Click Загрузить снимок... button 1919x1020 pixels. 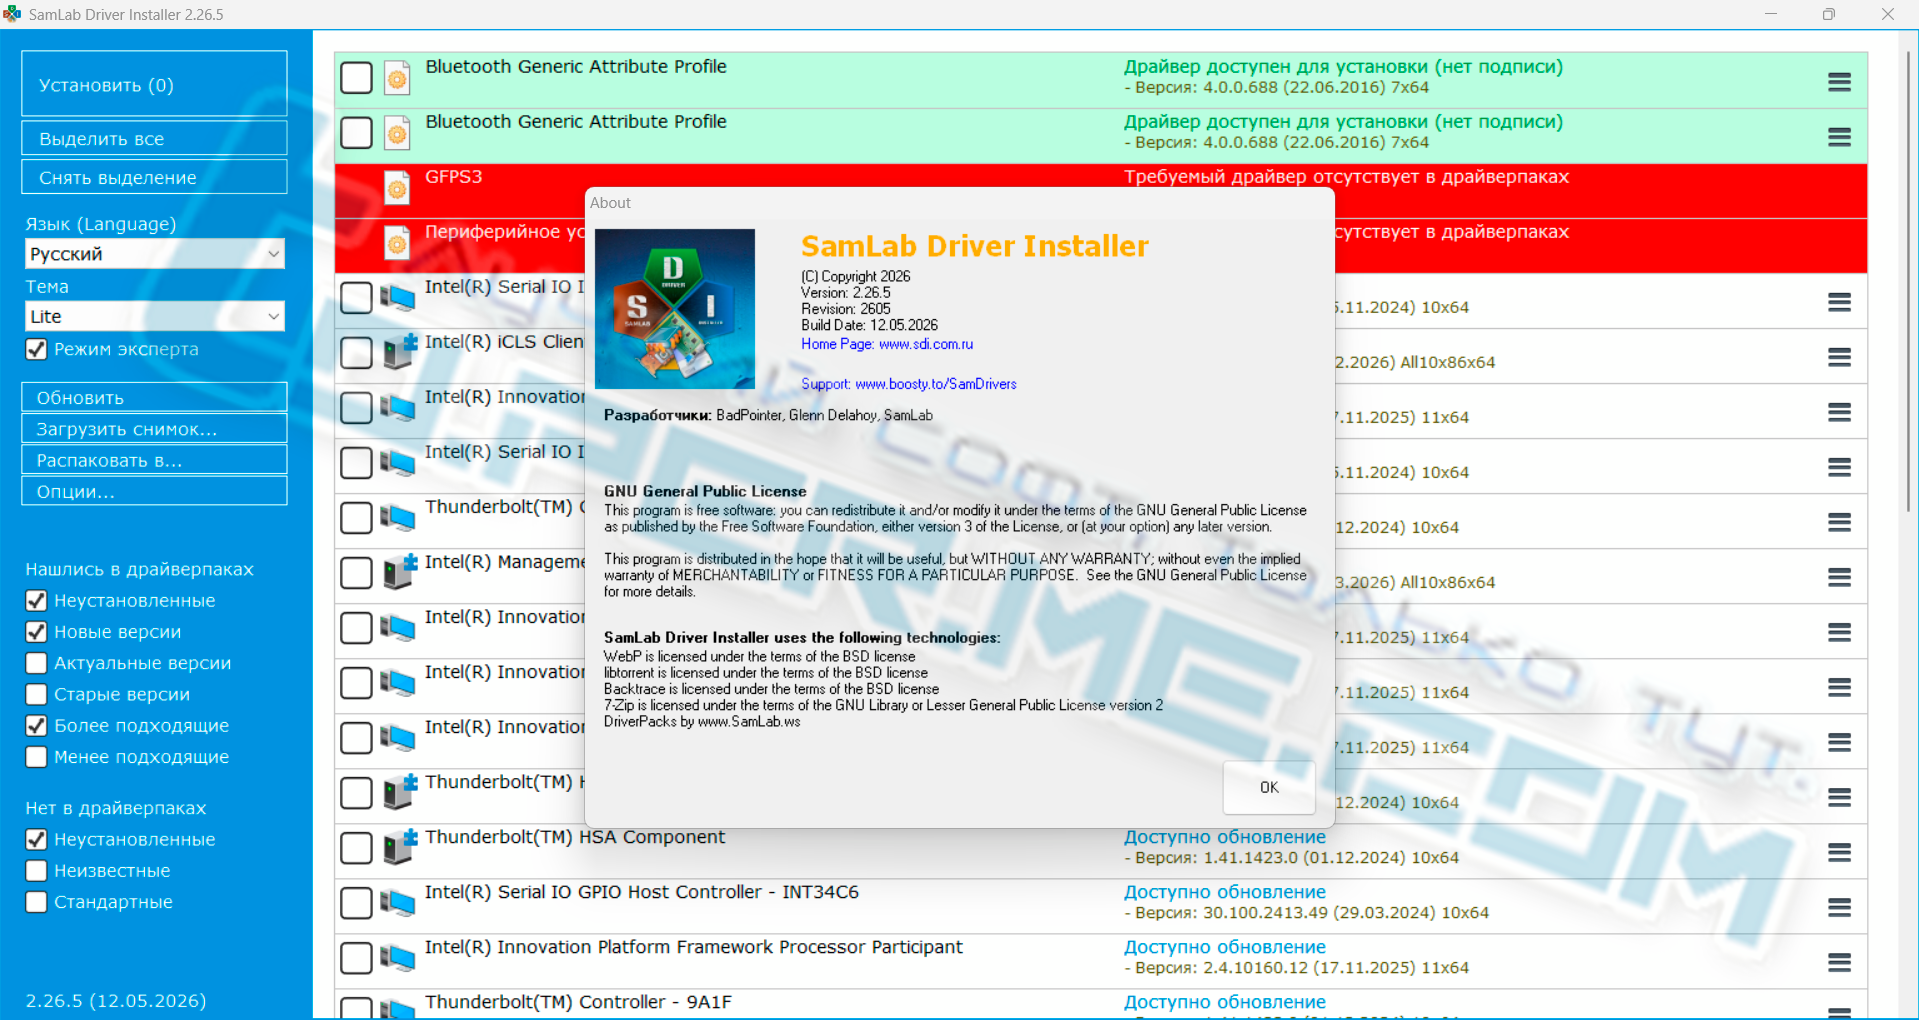pos(154,428)
